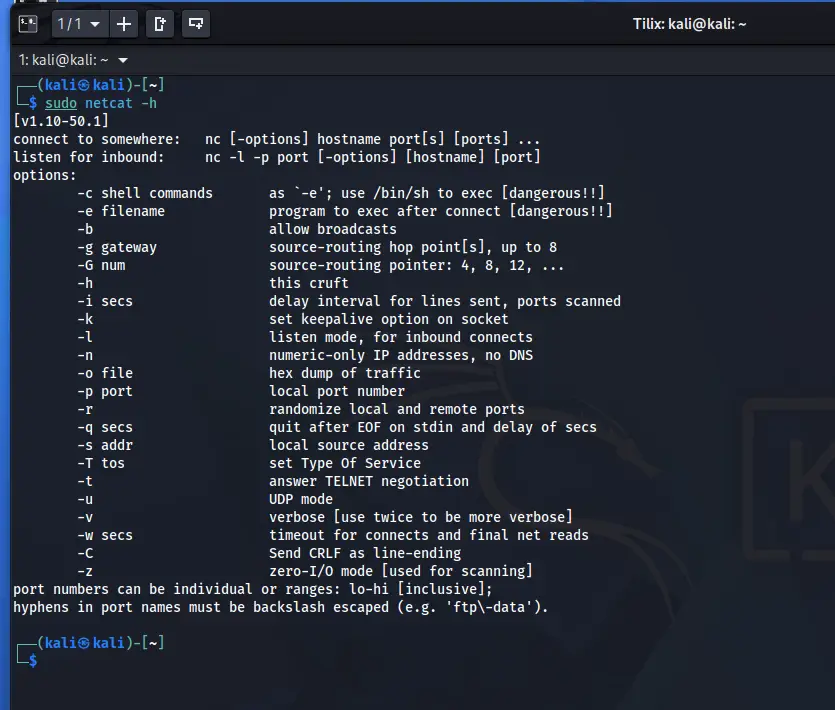This screenshot has width=835, height=710.
Task: Click the '-o file' option row
Action: tap(249, 373)
